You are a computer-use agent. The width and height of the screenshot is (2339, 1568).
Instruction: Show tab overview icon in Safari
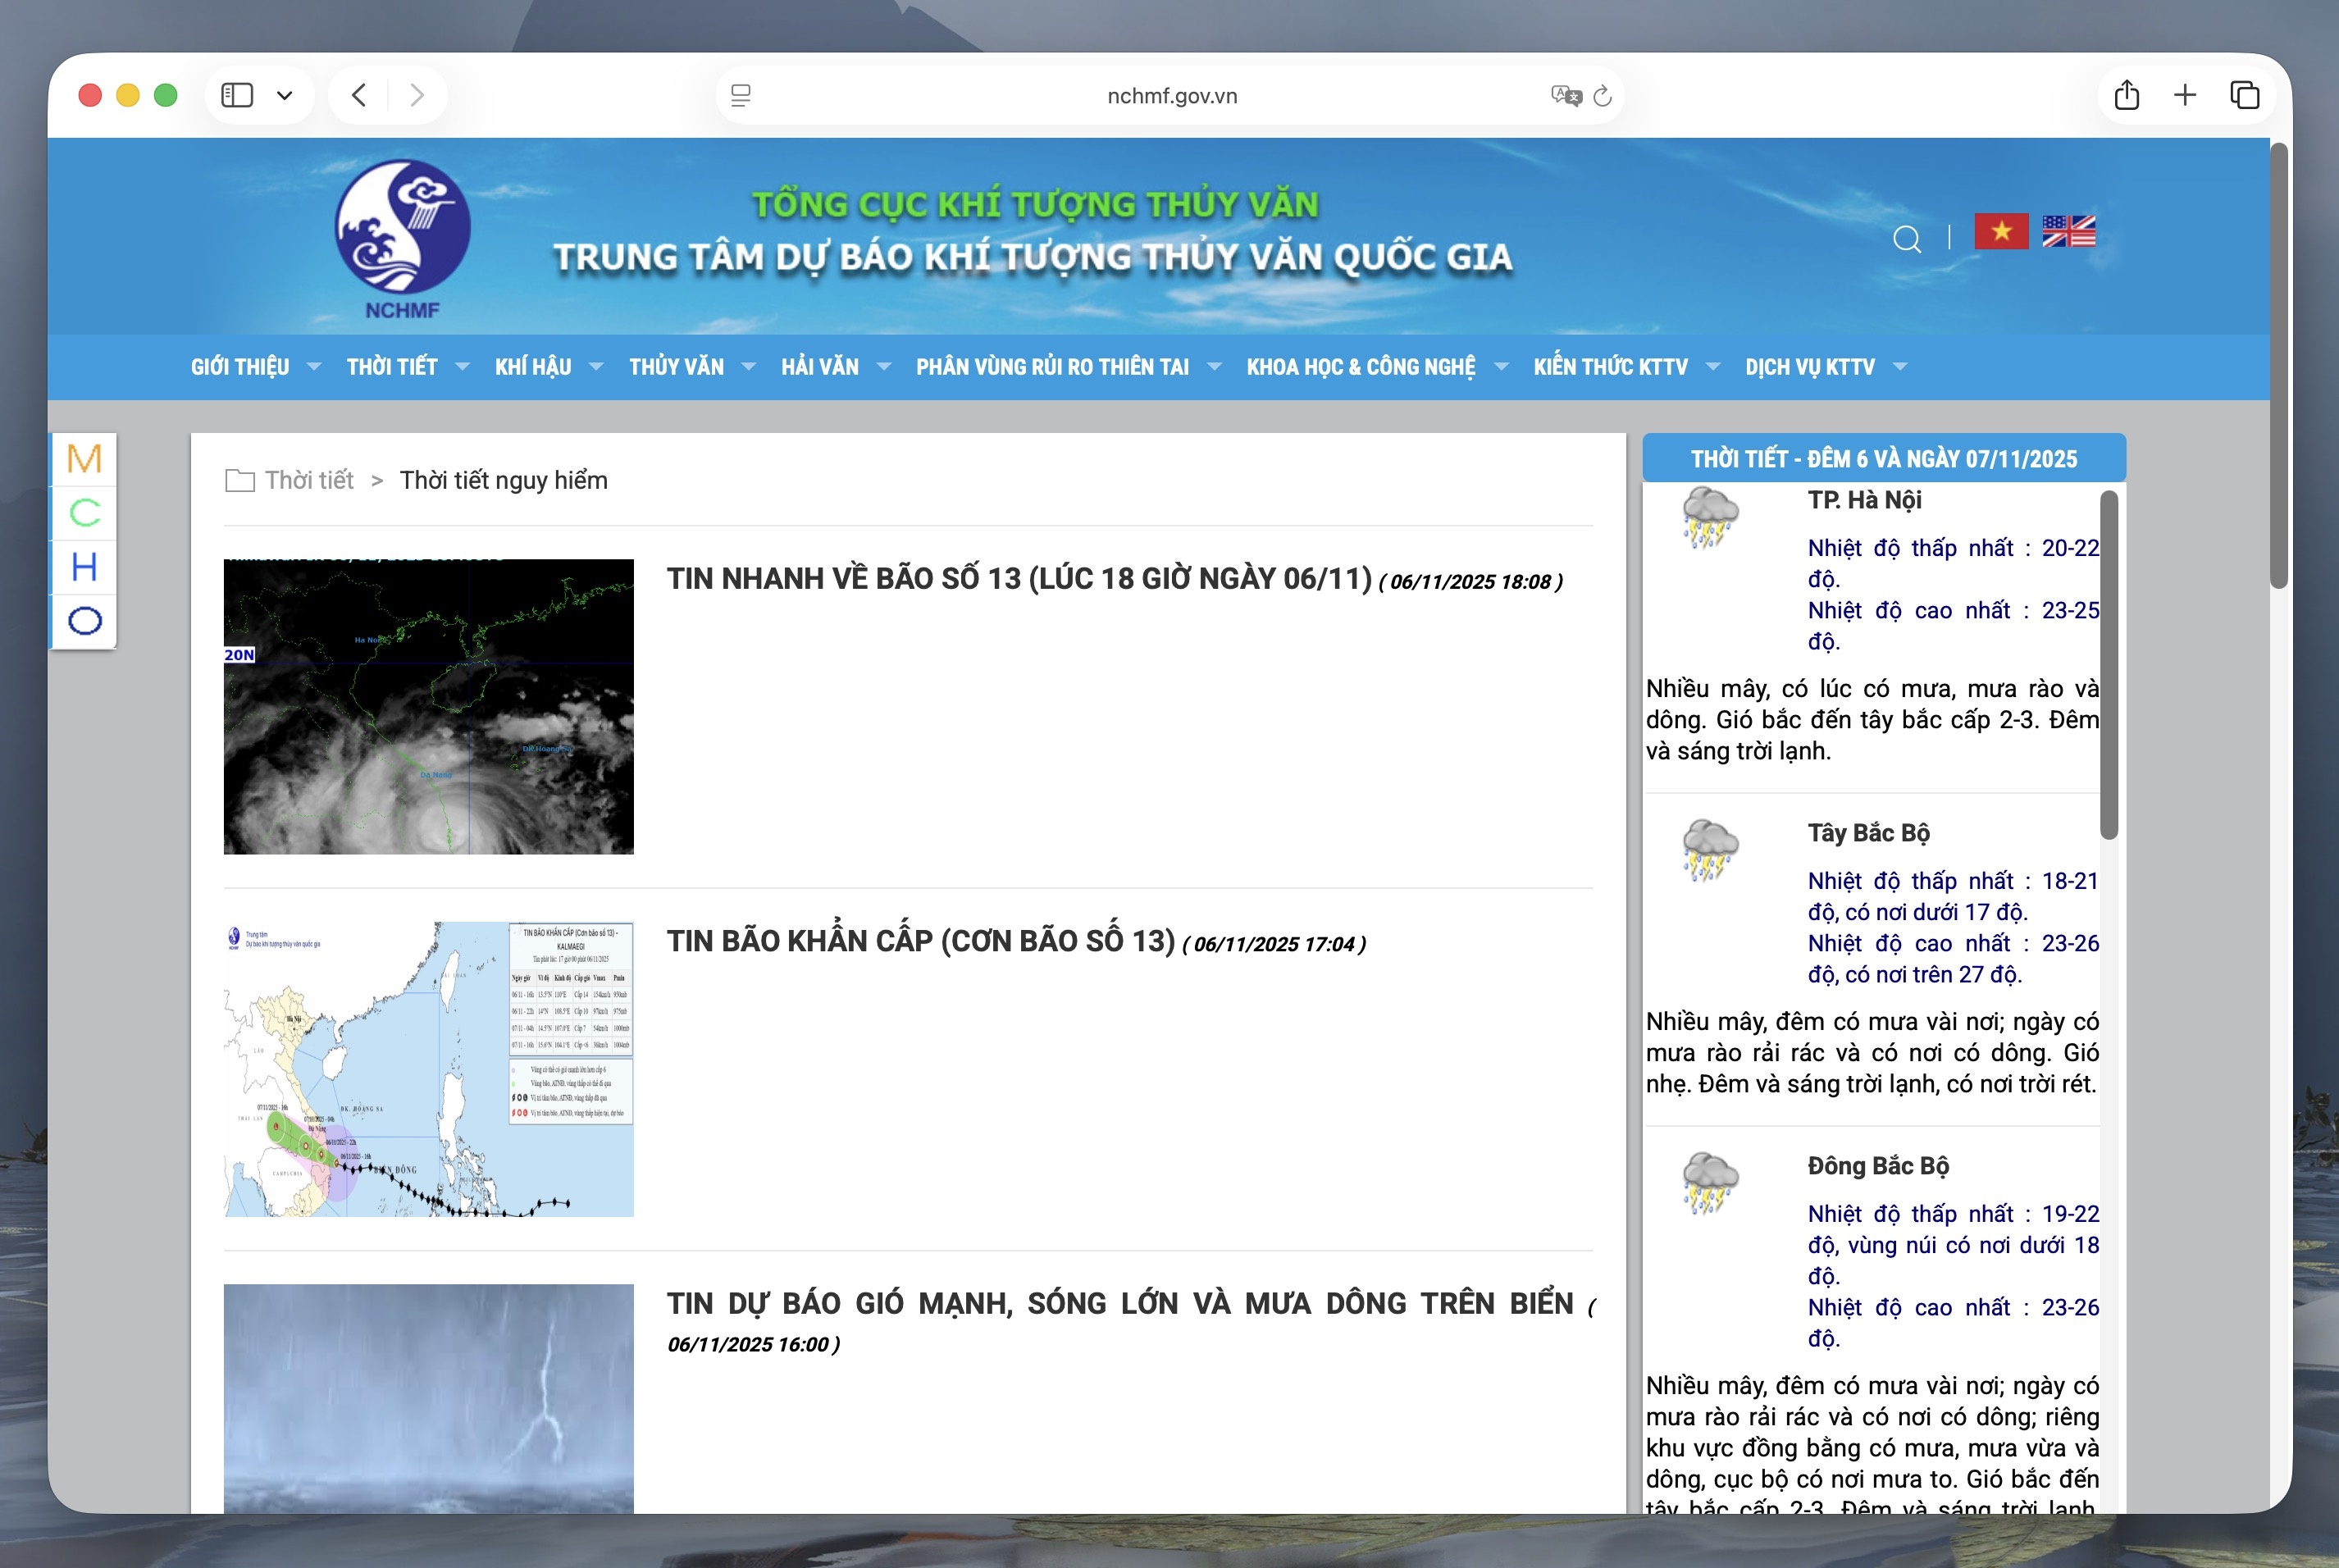(2244, 95)
